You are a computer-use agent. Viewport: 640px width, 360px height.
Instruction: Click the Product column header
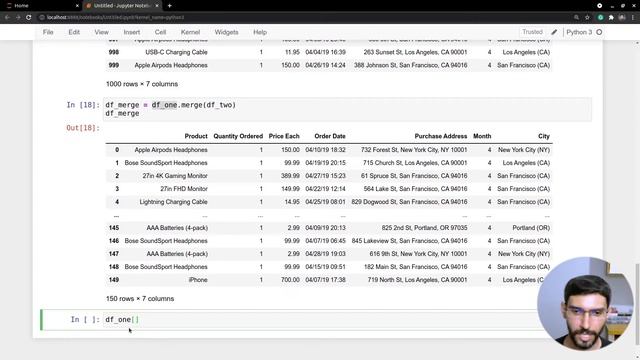click(196, 136)
